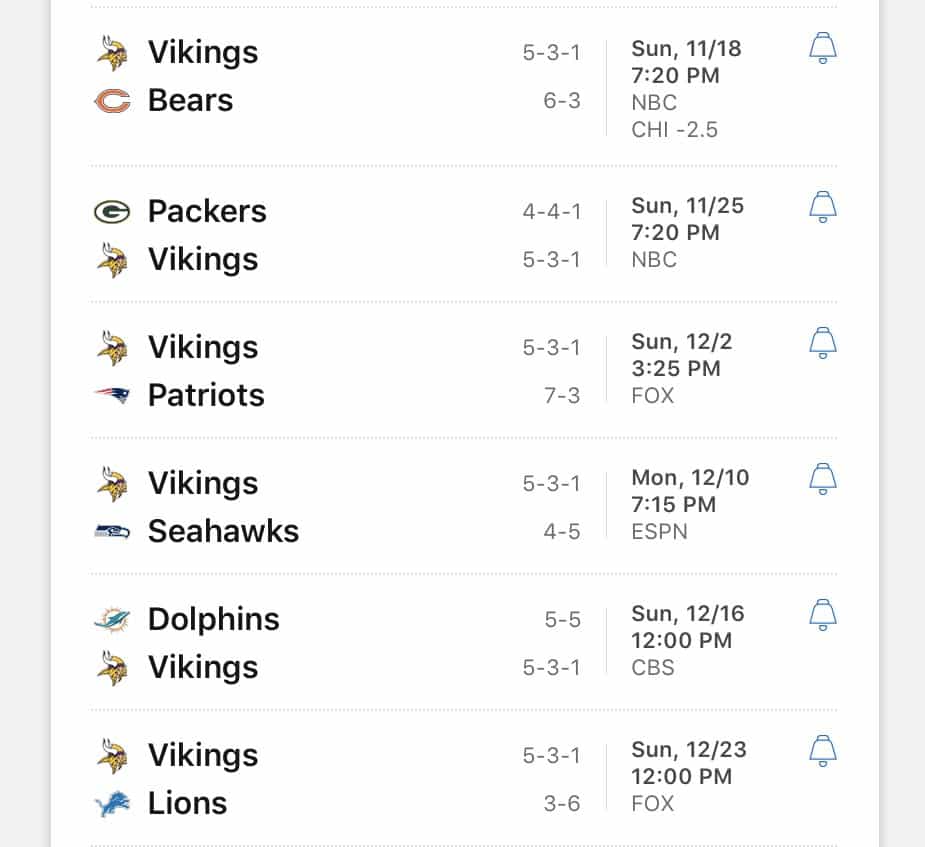Toggle alert bell for Vikings vs Patriots game
Viewport: 925px width, 847px height.
pyautogui.click(x=822, y=343)
